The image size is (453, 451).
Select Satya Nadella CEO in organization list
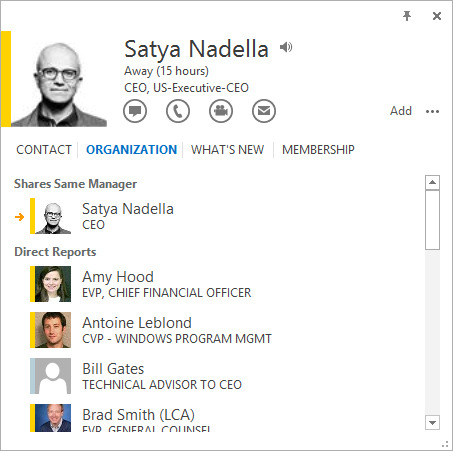click(x=213, y=216)
